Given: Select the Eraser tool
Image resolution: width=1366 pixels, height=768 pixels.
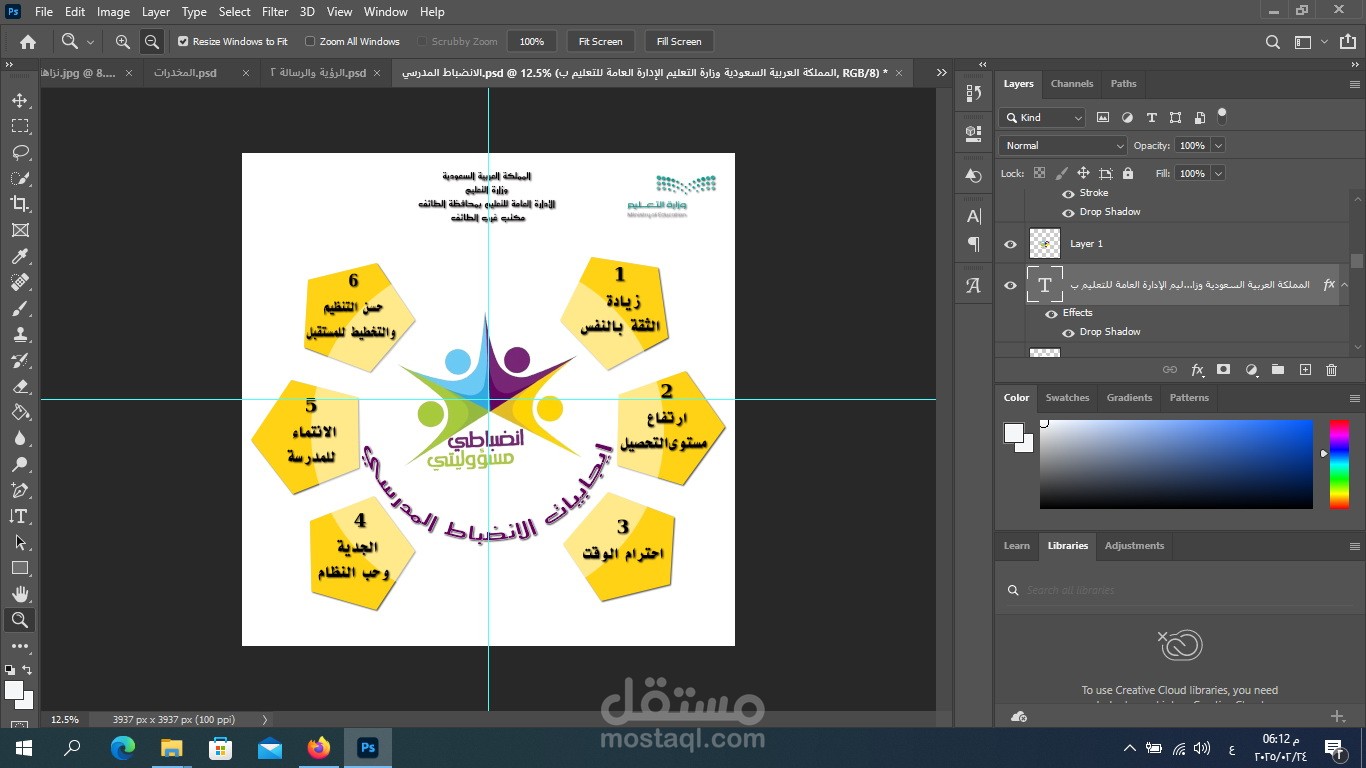Looking at the screenshot, I should [x=20, y=386].
